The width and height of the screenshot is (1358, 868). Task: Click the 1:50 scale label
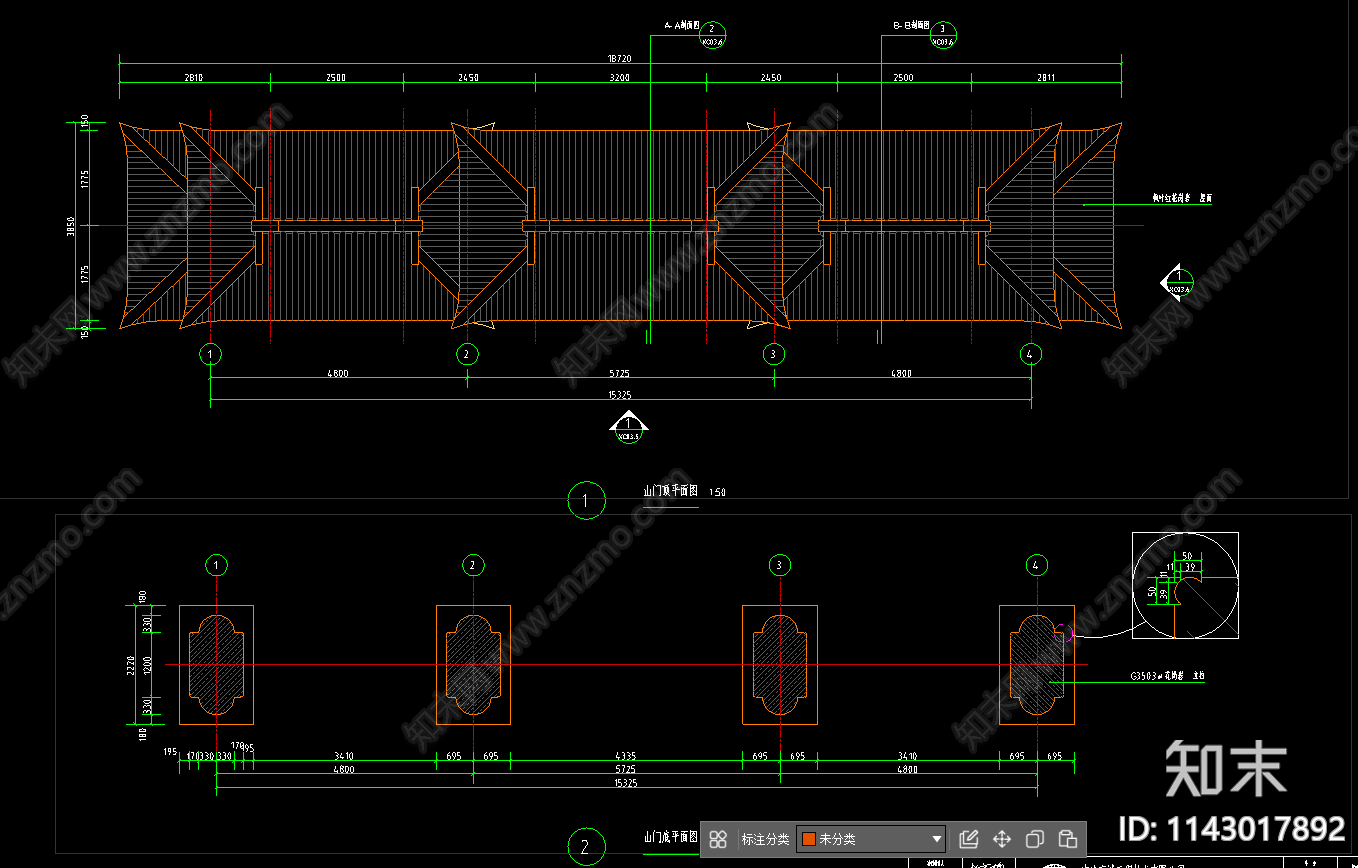pos(717,492)
